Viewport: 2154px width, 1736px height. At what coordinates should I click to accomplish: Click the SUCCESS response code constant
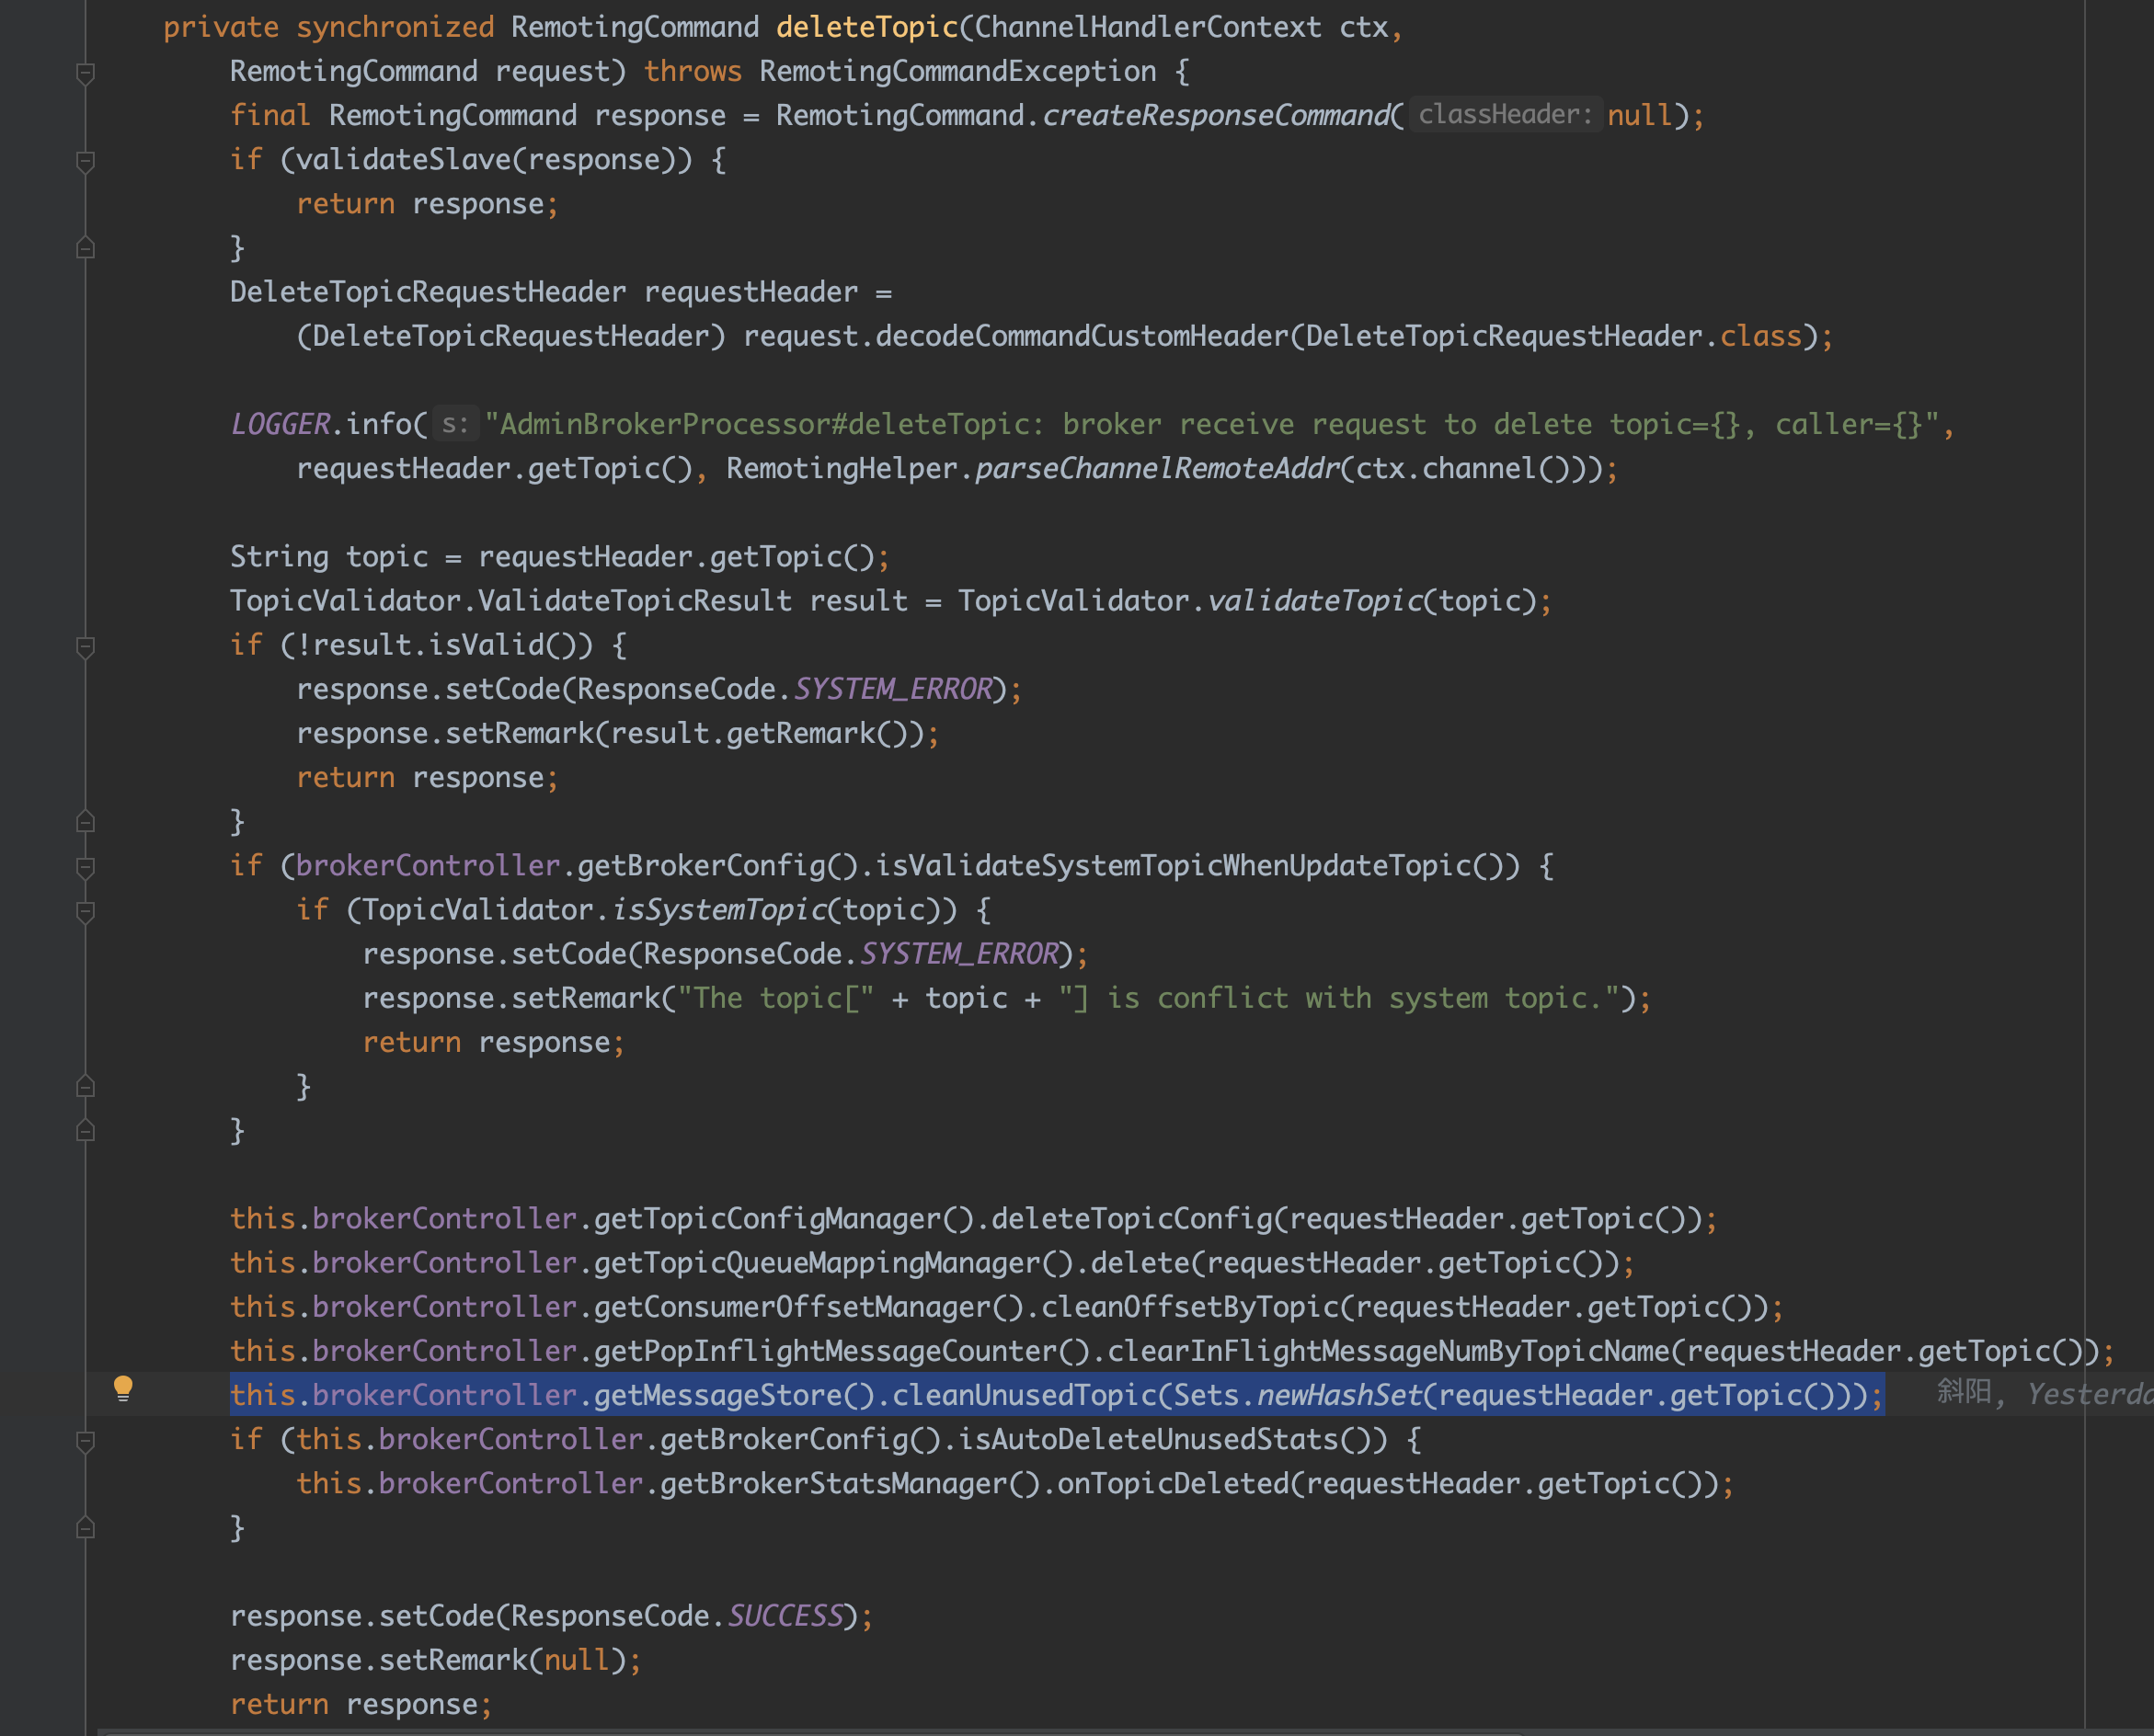785,1616
